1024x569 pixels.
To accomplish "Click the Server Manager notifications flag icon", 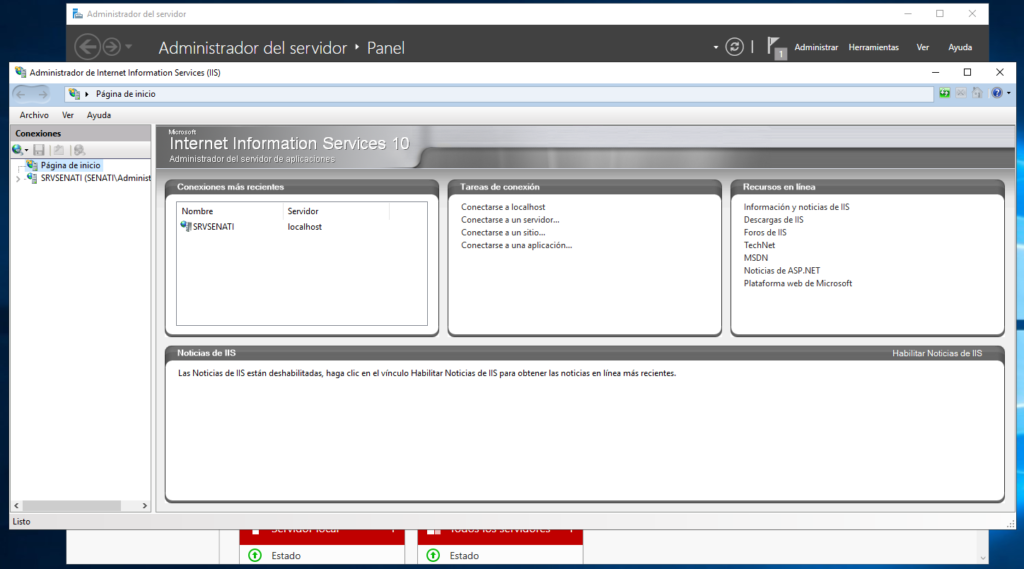I will (776, 48).
